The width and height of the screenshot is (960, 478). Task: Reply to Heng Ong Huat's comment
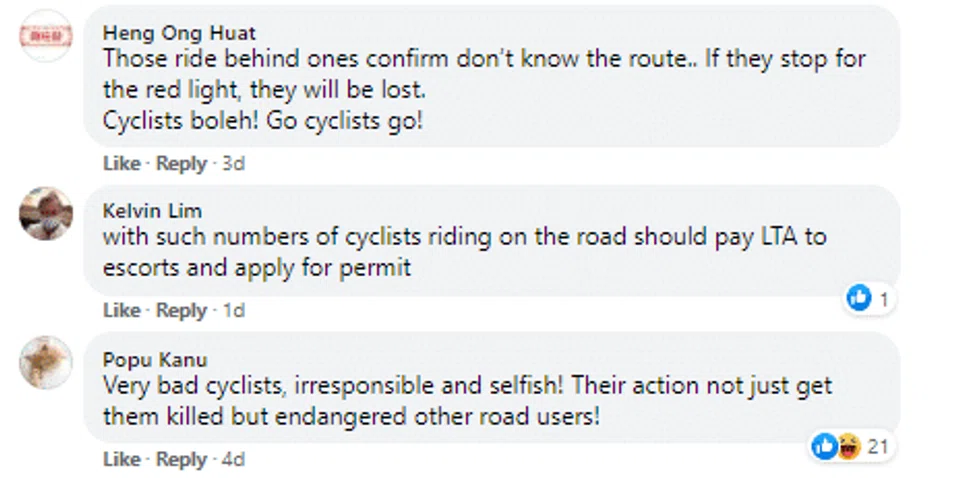181,163
